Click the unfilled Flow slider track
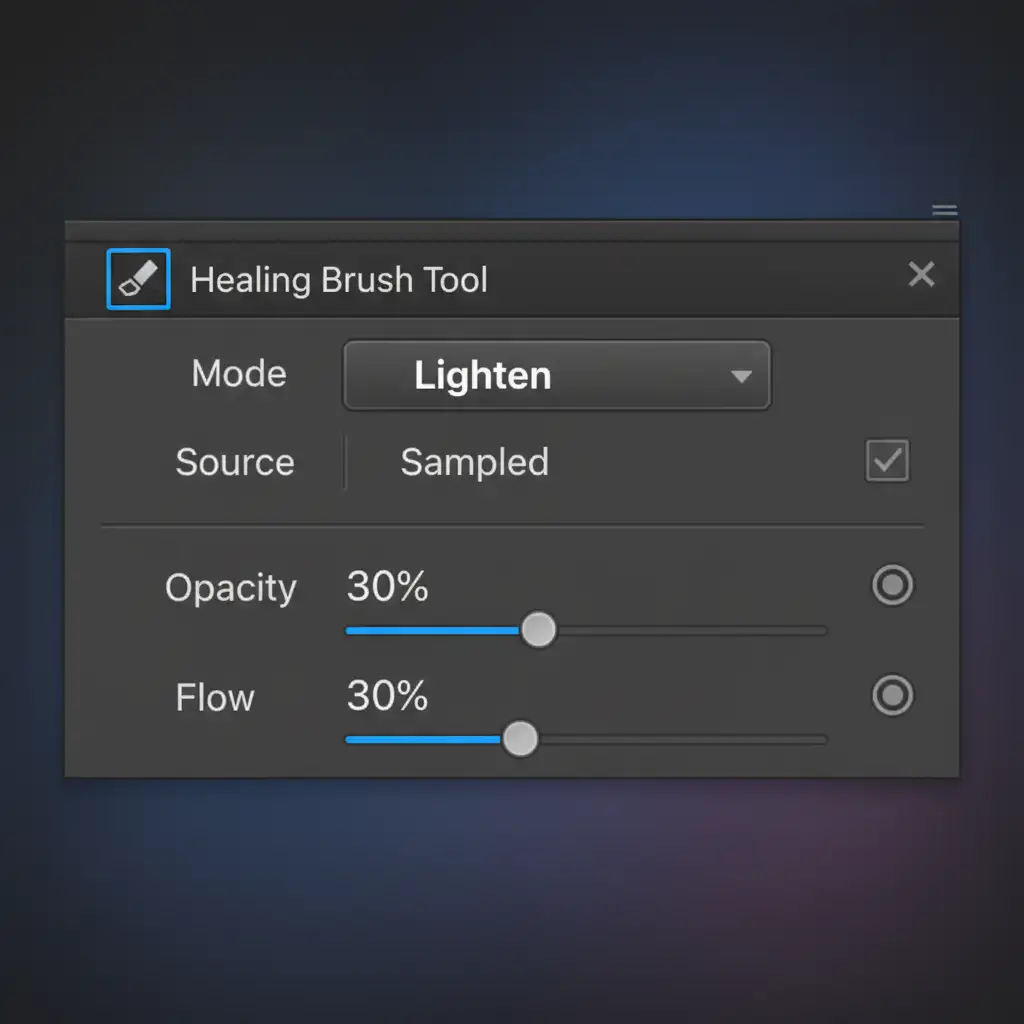The image size is (1024, 1024). pyautogui.click(x=680, y=740)
